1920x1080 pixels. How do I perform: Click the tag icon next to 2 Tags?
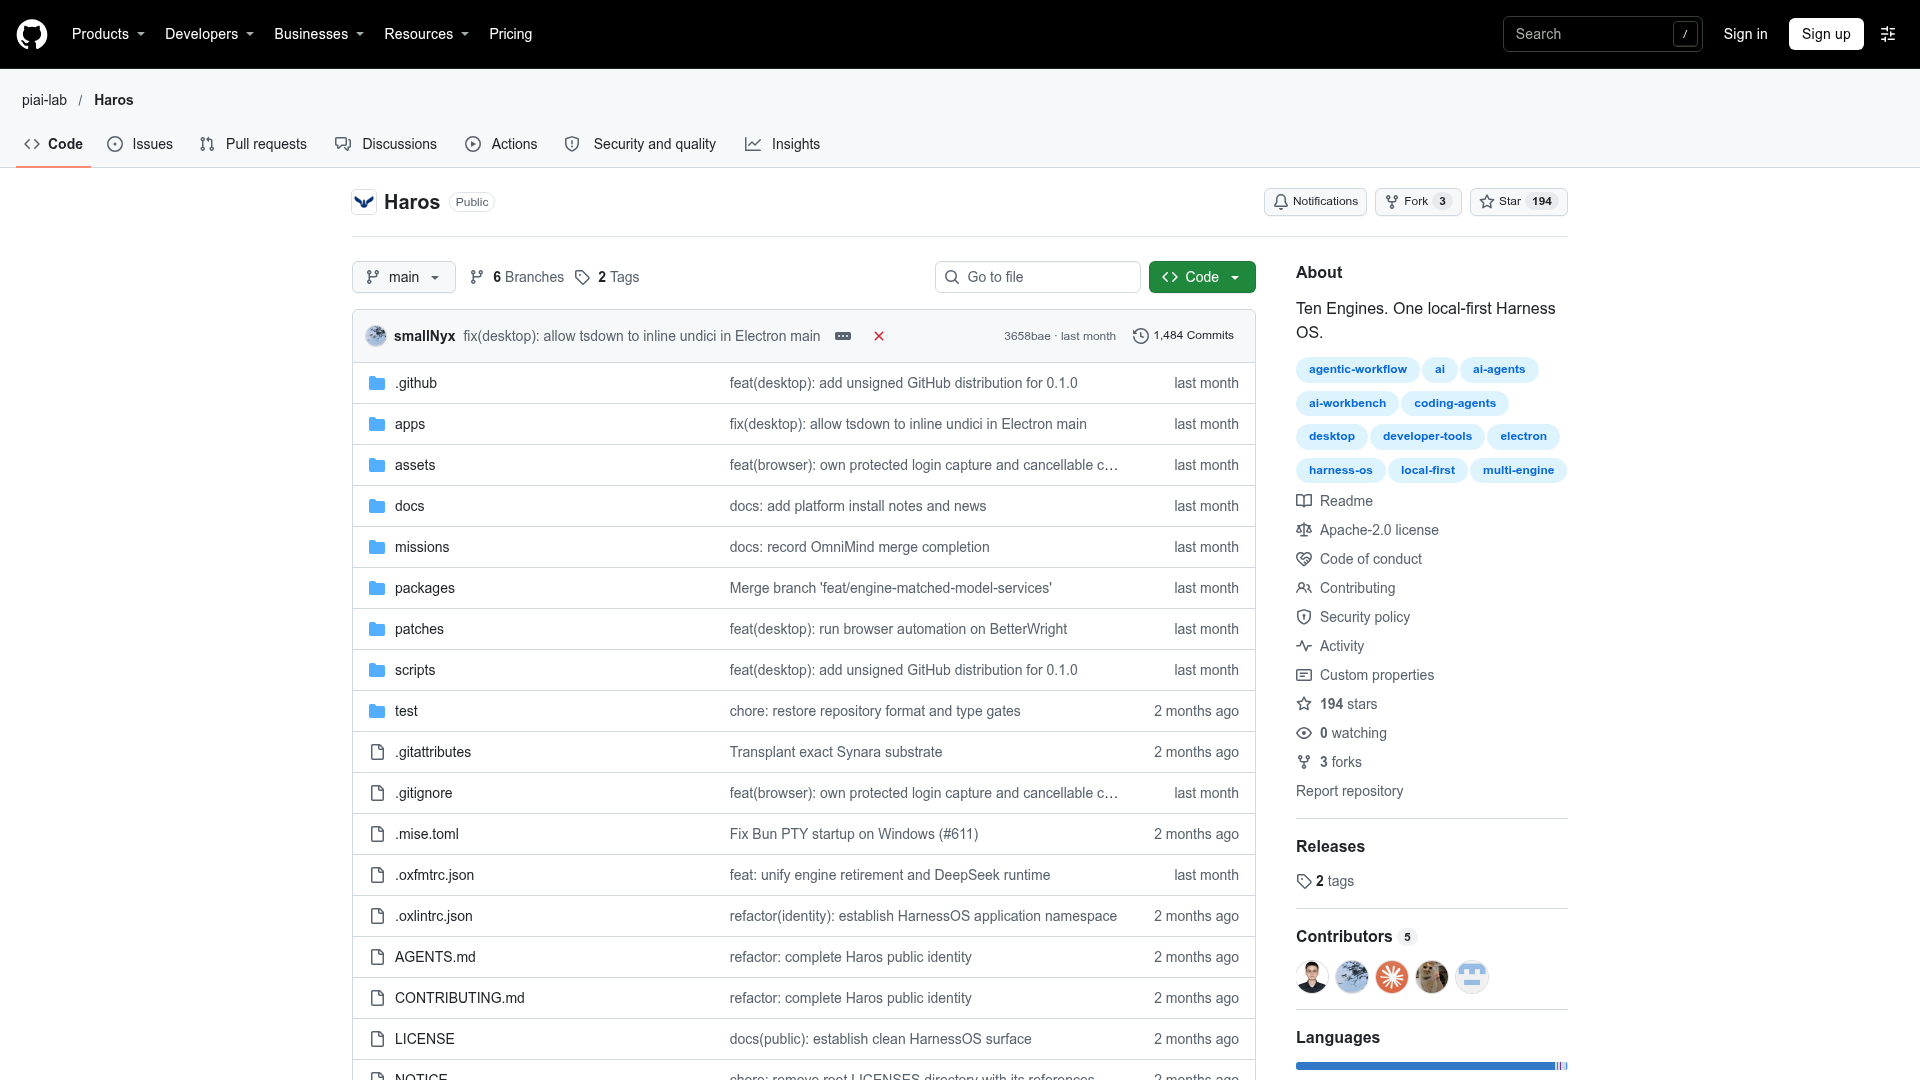582,277
